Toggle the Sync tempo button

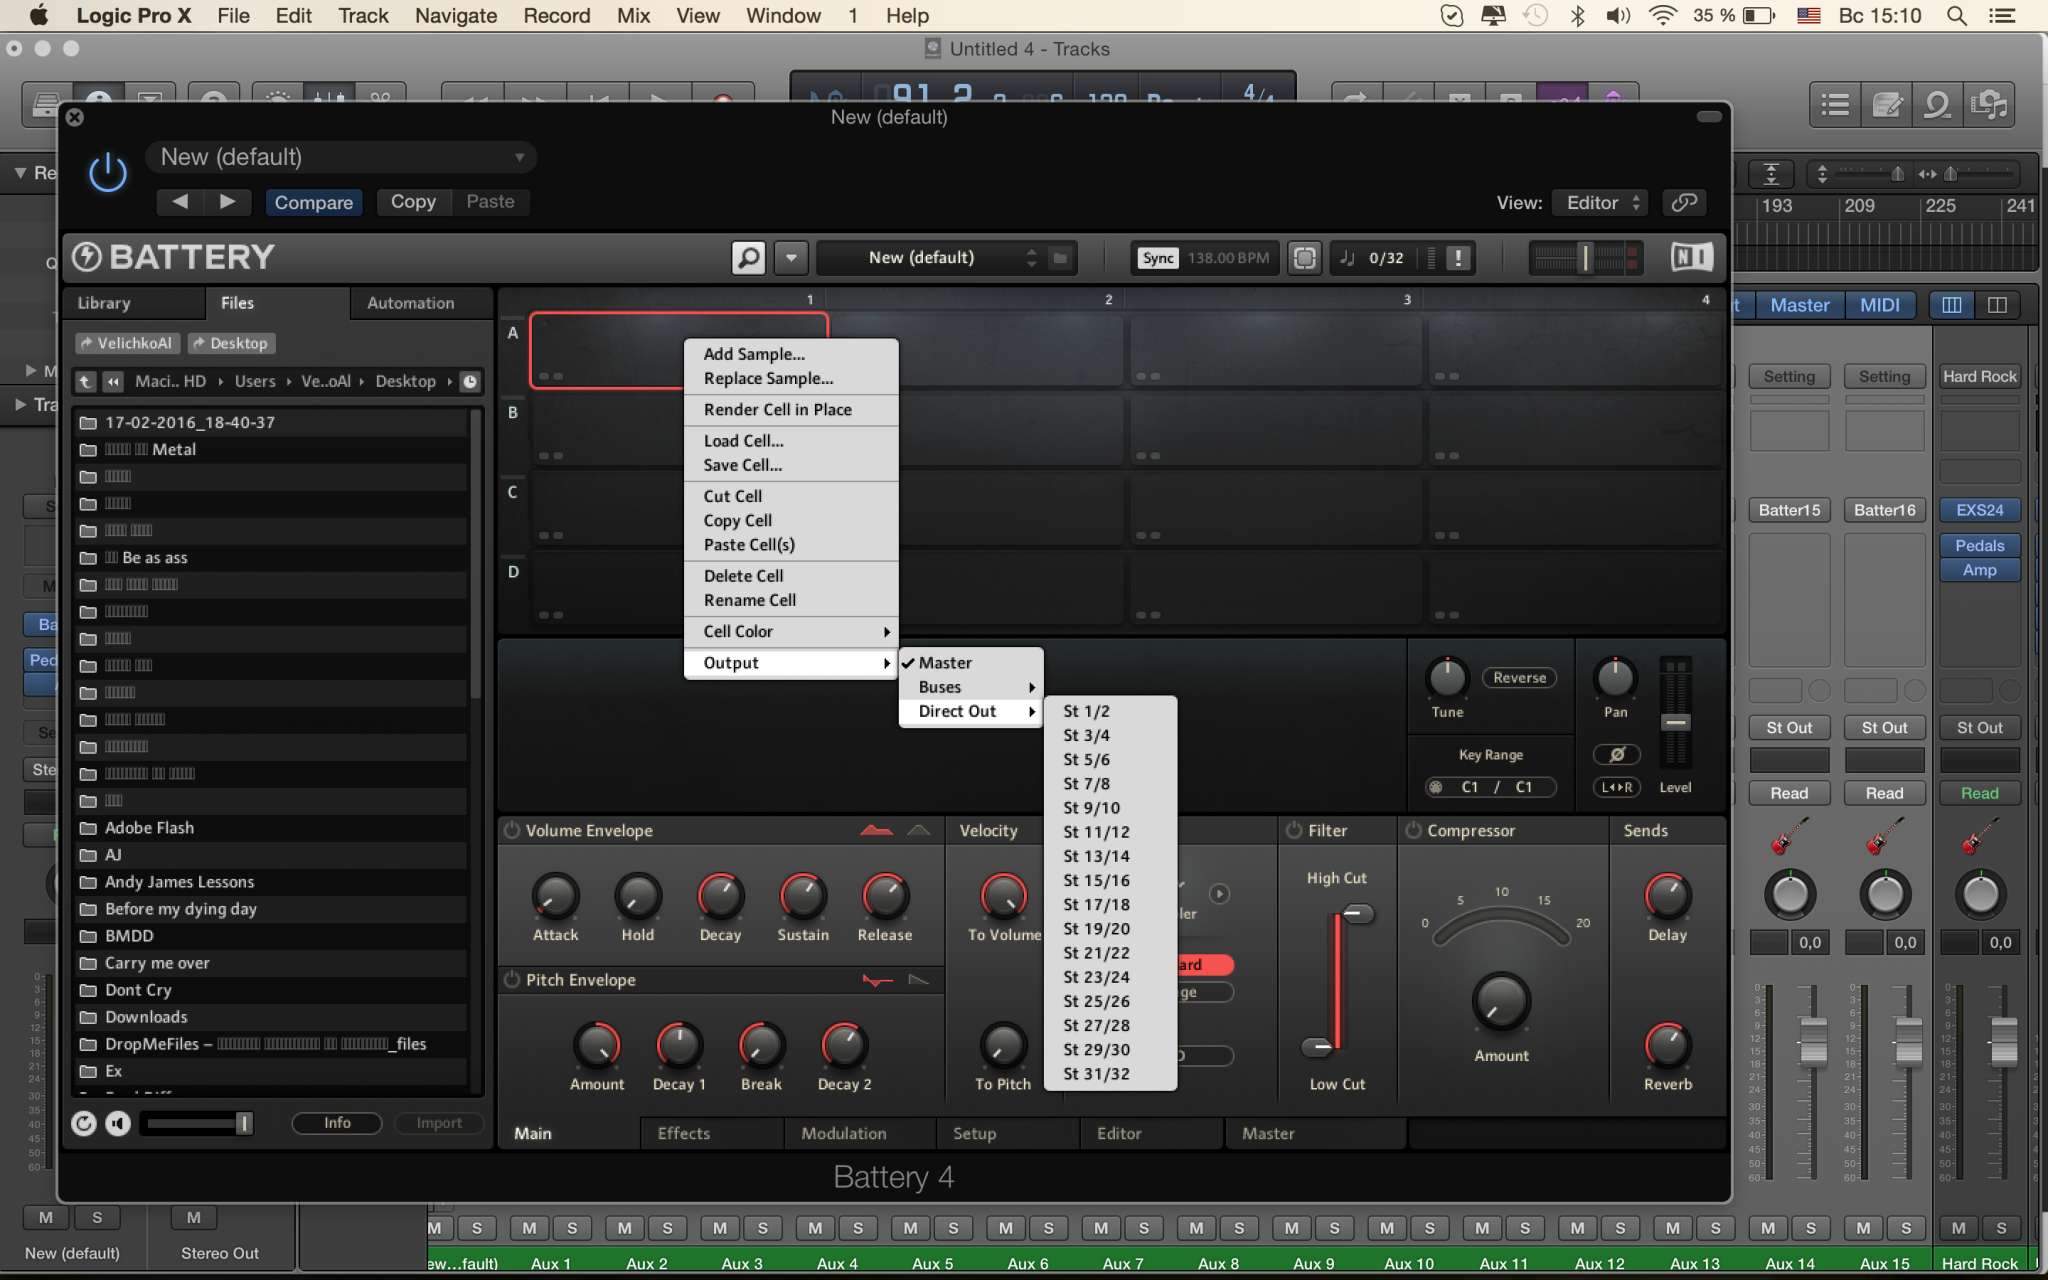pos(1157,257)
